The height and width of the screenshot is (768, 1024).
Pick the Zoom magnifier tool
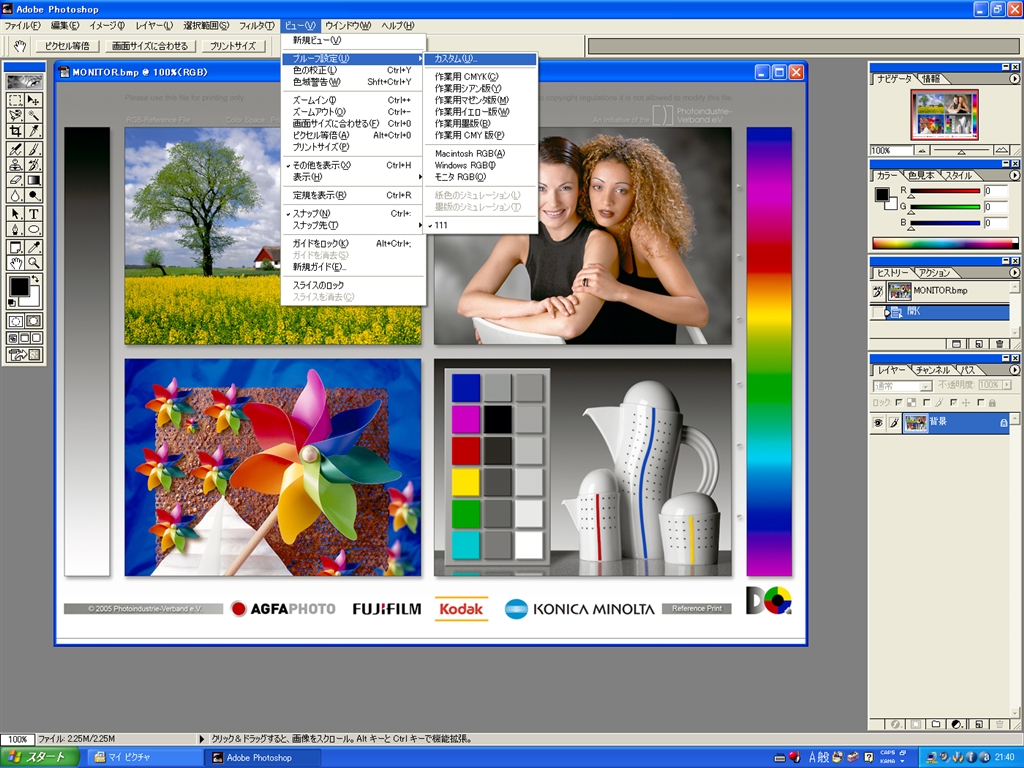(x=34, y=263)
